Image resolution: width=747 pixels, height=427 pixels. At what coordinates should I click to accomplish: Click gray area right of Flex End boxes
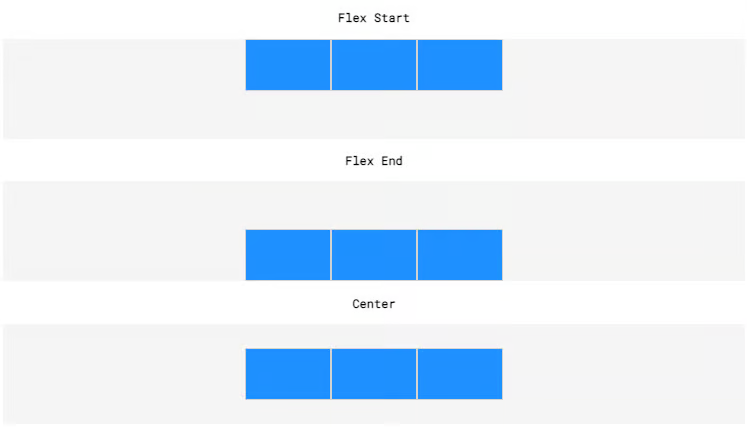click(624, 231)
